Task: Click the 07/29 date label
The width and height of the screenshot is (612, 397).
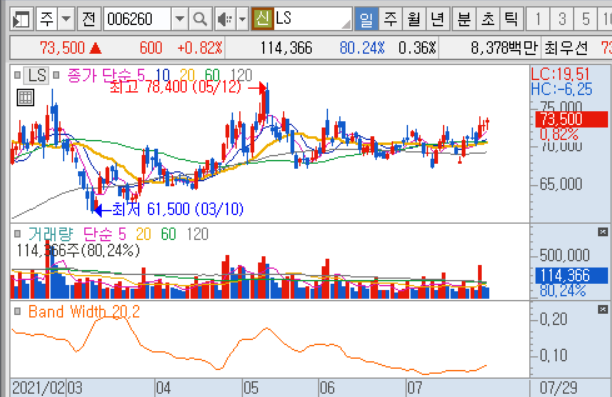Action: [559, 388]
